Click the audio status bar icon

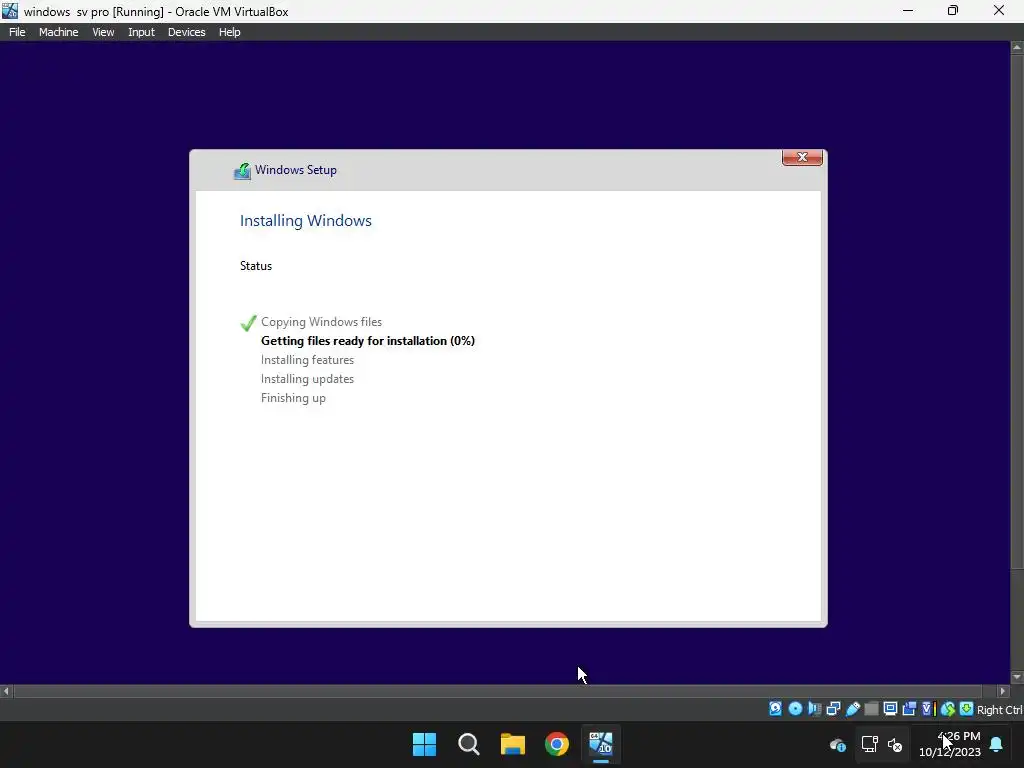(x=814, y=709)
